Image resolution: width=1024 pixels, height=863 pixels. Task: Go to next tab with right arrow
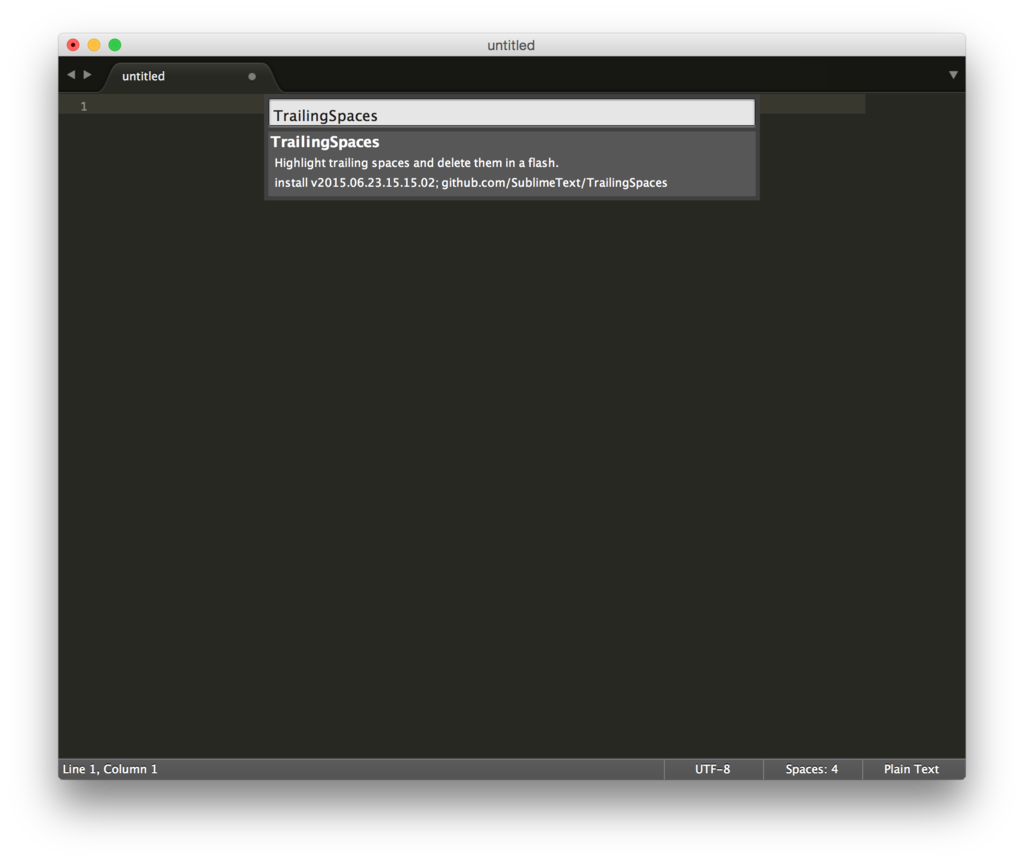(x=88, y=74)
